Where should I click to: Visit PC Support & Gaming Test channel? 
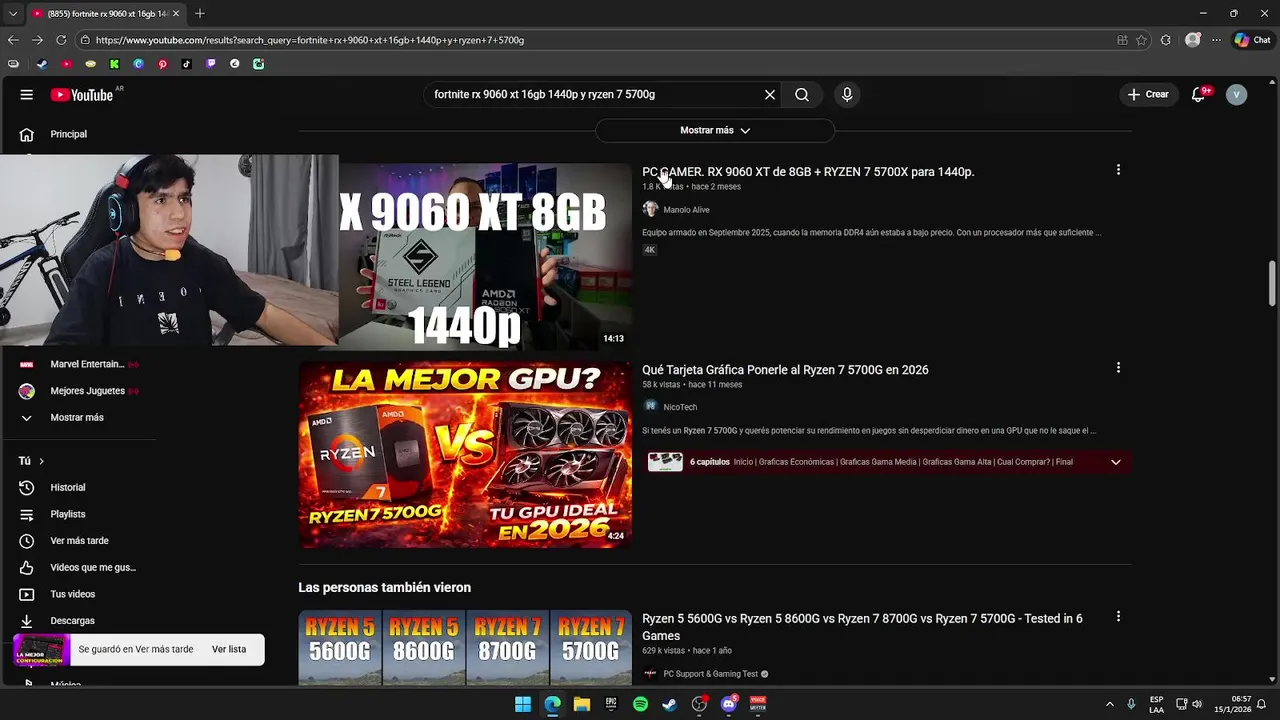click(x=710, y=674)
